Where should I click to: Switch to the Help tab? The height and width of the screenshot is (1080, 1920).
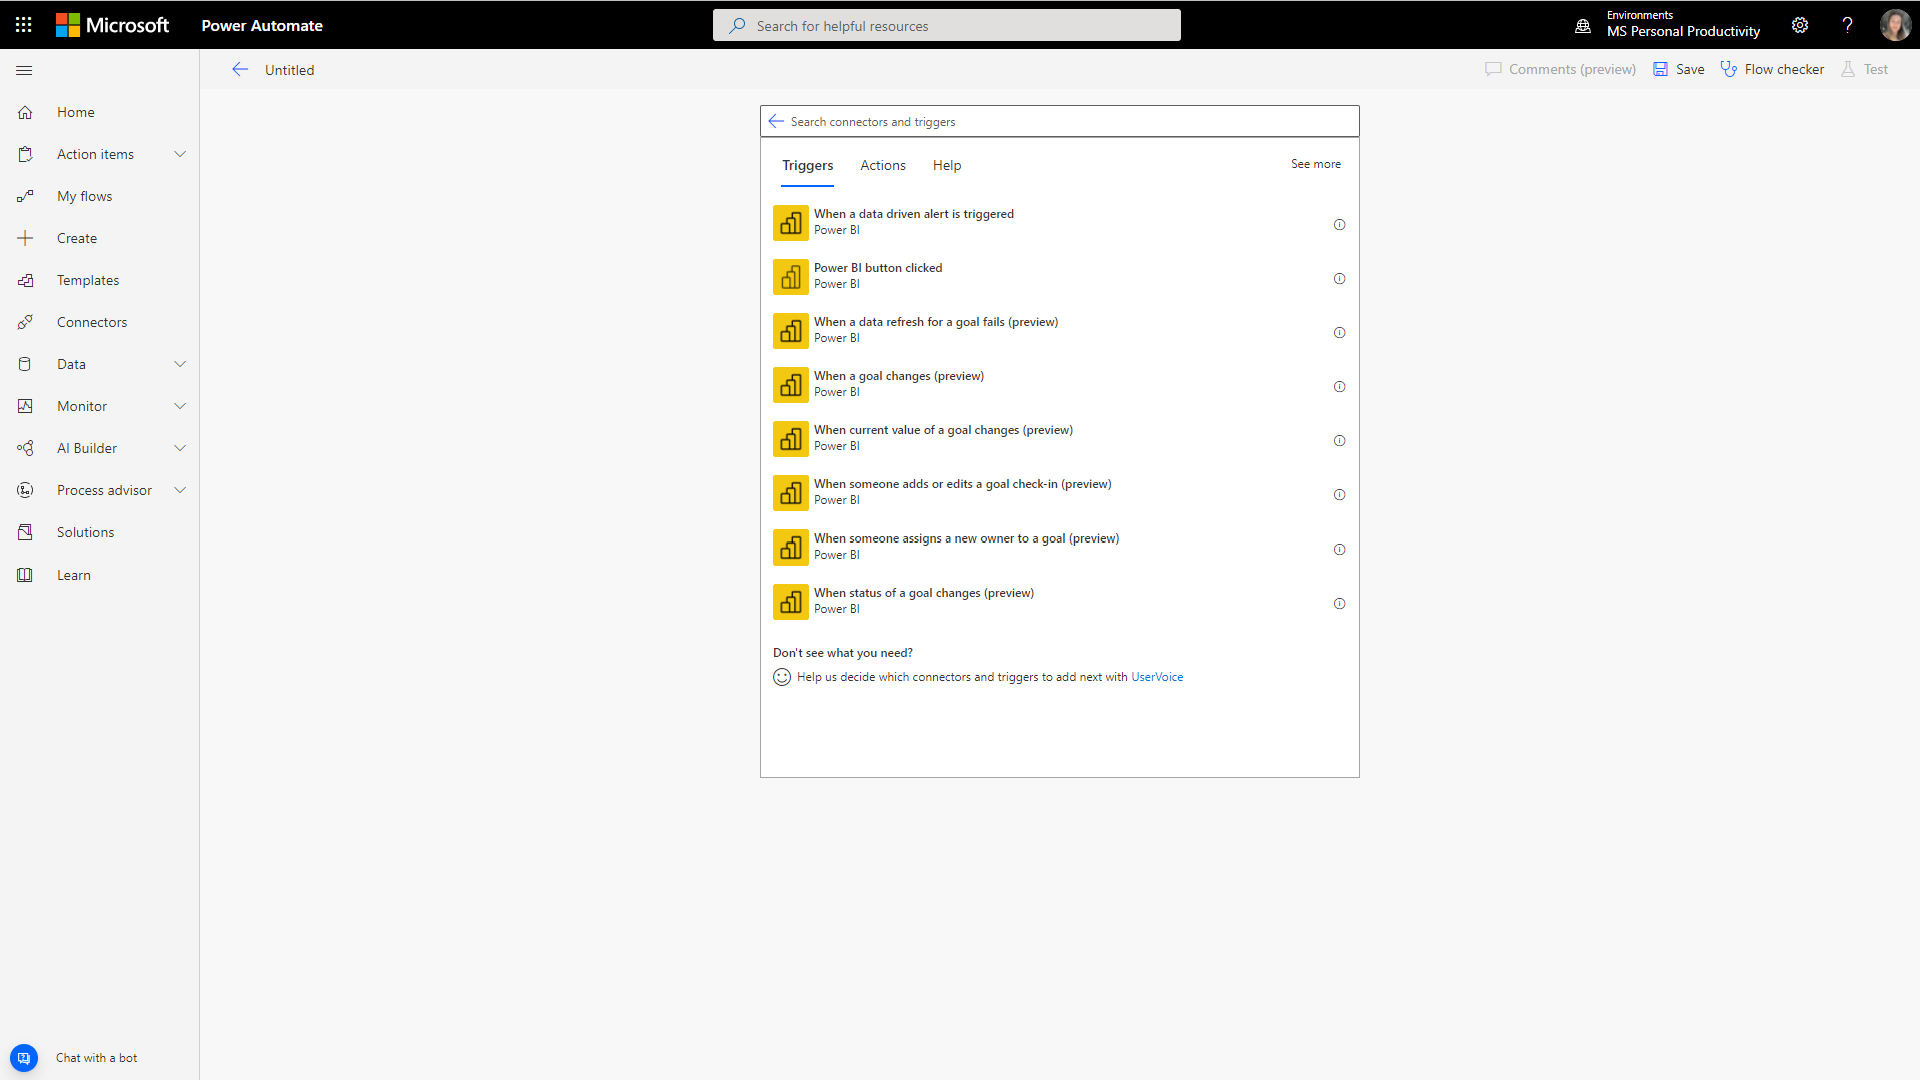pyautogui.click(x=947, y=165)
